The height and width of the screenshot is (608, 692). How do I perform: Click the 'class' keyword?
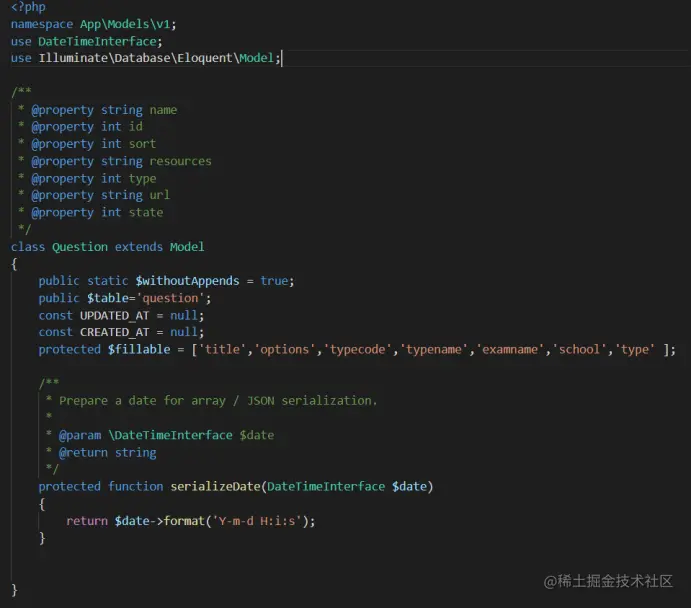pos(28,247)
